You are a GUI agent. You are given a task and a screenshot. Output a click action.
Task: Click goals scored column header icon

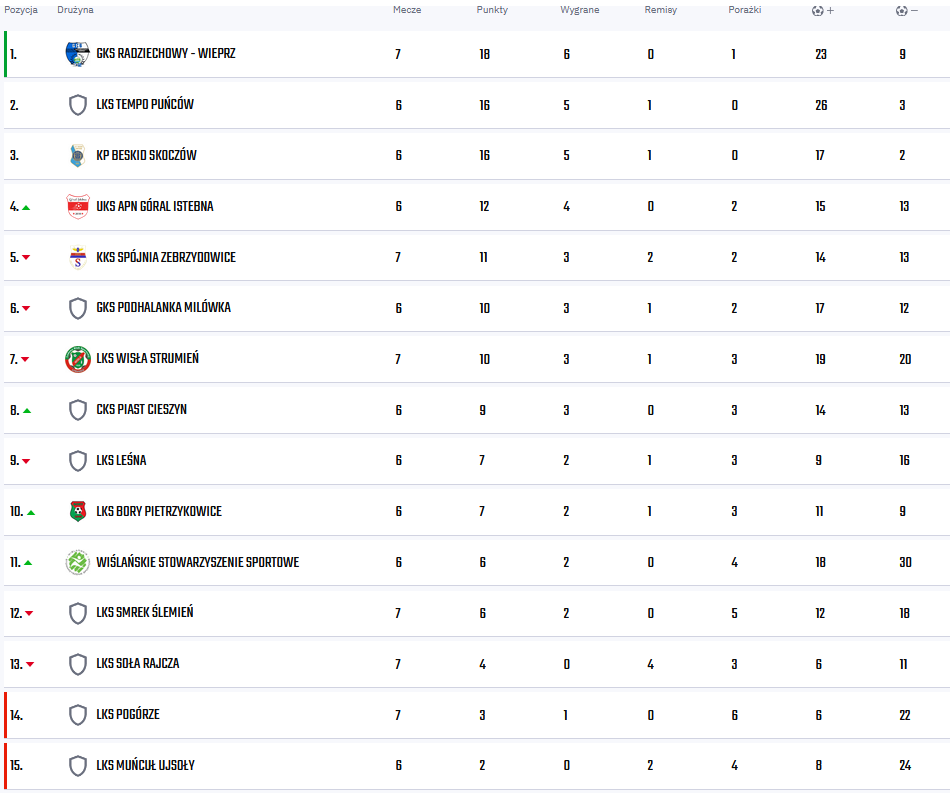click(823, 10)
